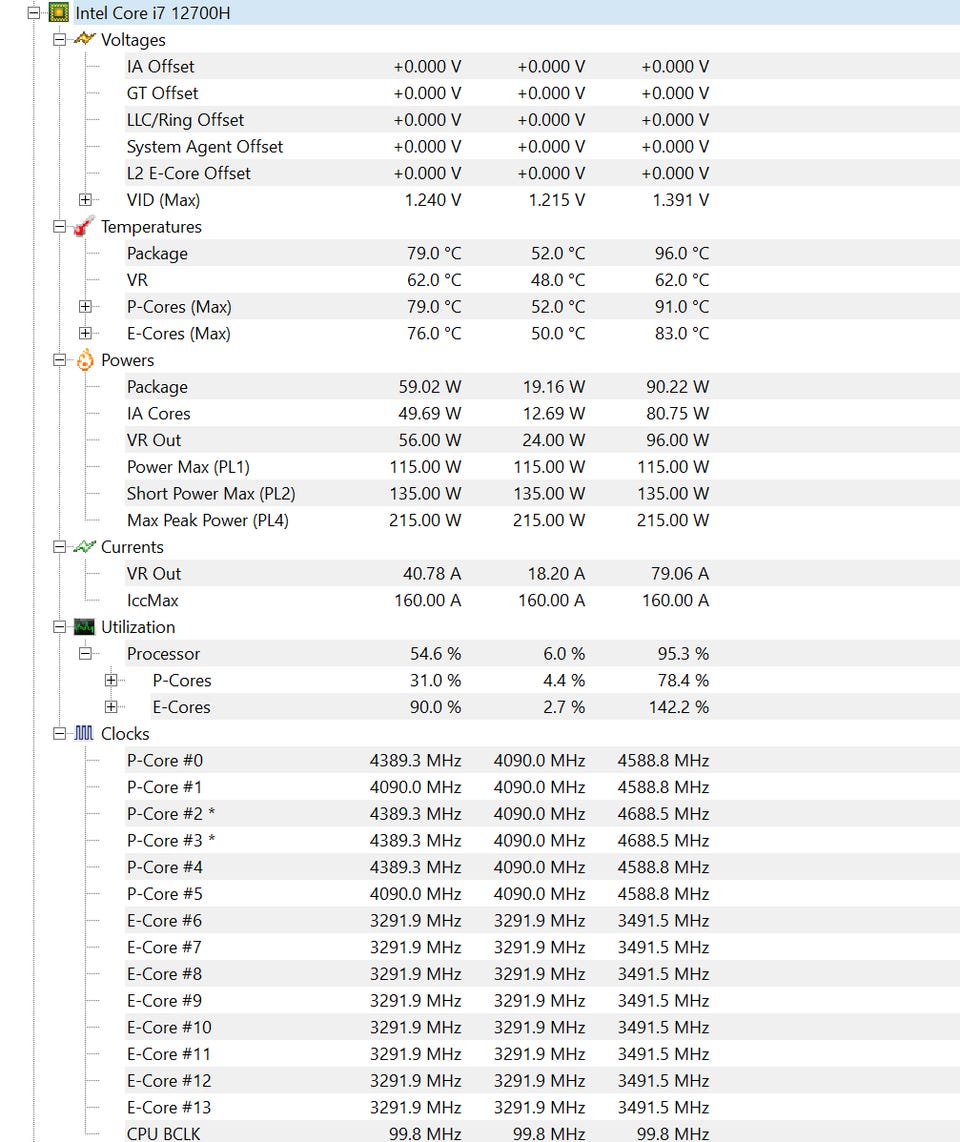Collapse the Voltages section
This screenshot has height=1142, width=960.
coord(60,40)
